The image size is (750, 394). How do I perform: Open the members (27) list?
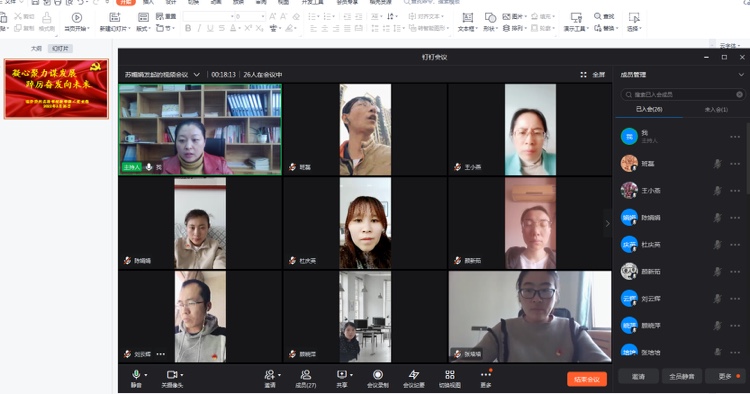pos(306,378)
